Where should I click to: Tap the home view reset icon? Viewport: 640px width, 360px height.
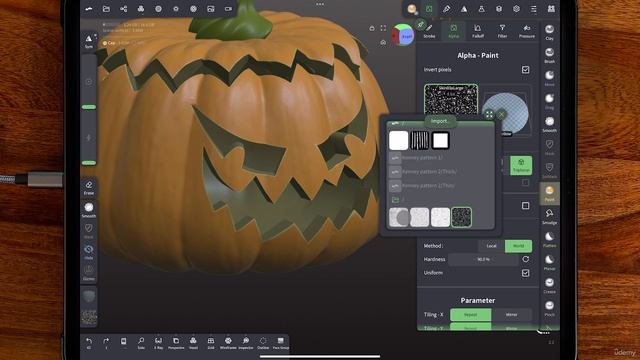(x=383, y=42)
